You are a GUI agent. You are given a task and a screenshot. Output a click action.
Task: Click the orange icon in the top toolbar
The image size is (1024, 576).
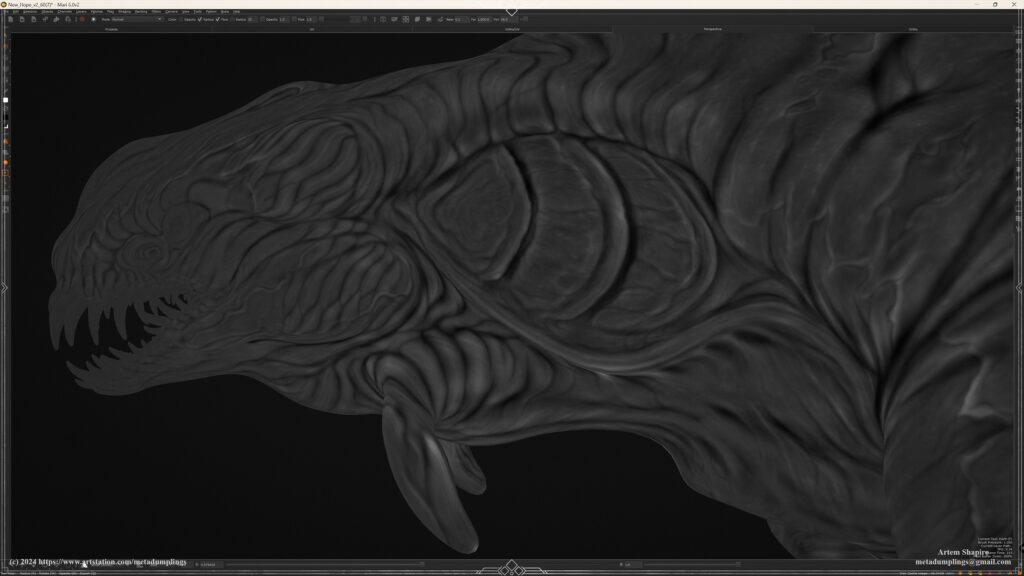(82, 19)
